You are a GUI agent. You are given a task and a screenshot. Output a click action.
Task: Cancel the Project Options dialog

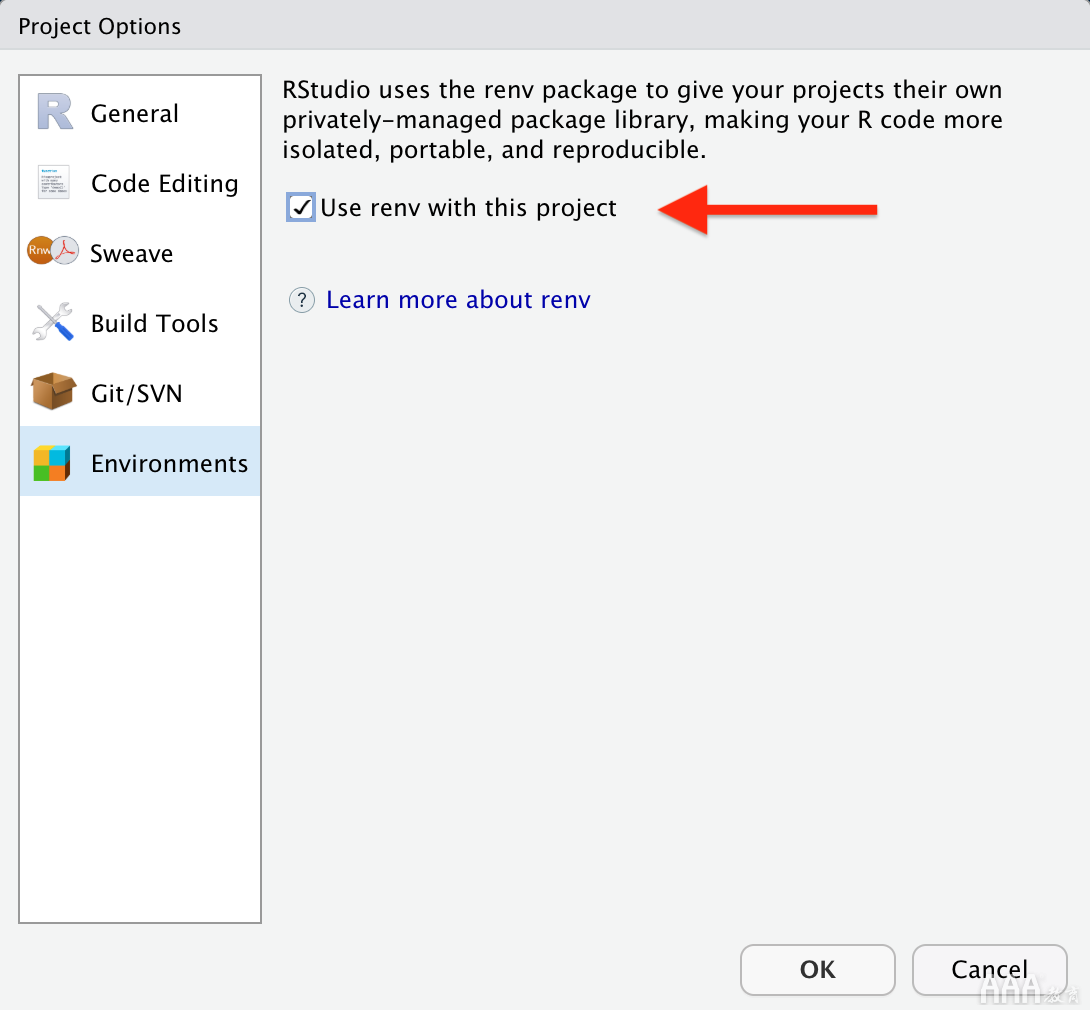point(989,969)
